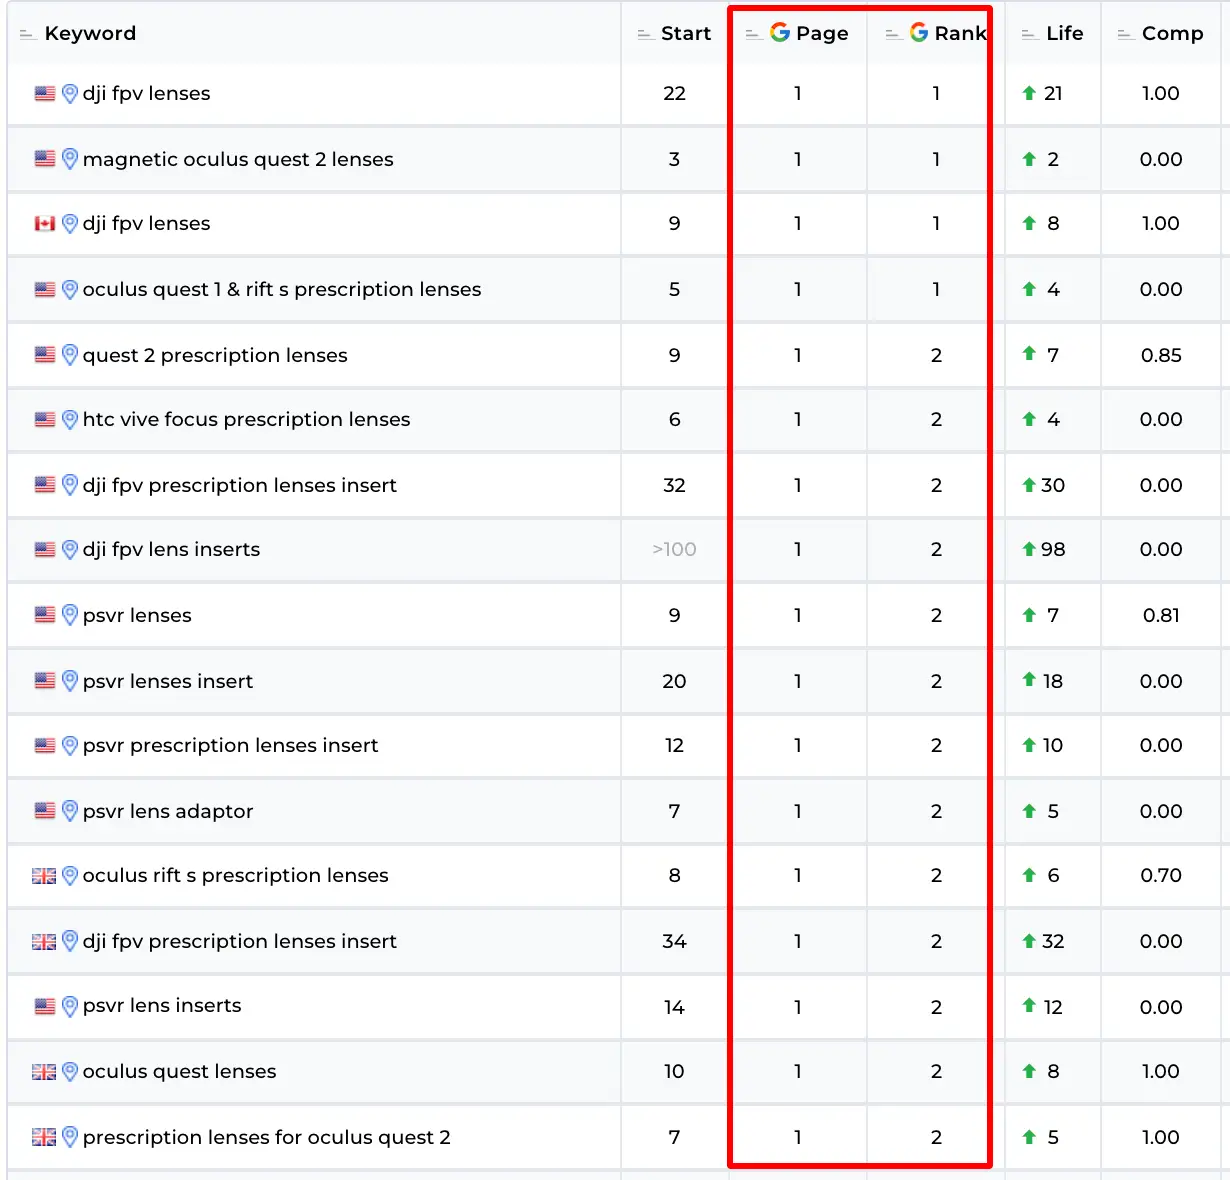The height and width of the screenshot is (1180, 1230).
Task: Click Start value 32 in the table
Action: (674, 485)
